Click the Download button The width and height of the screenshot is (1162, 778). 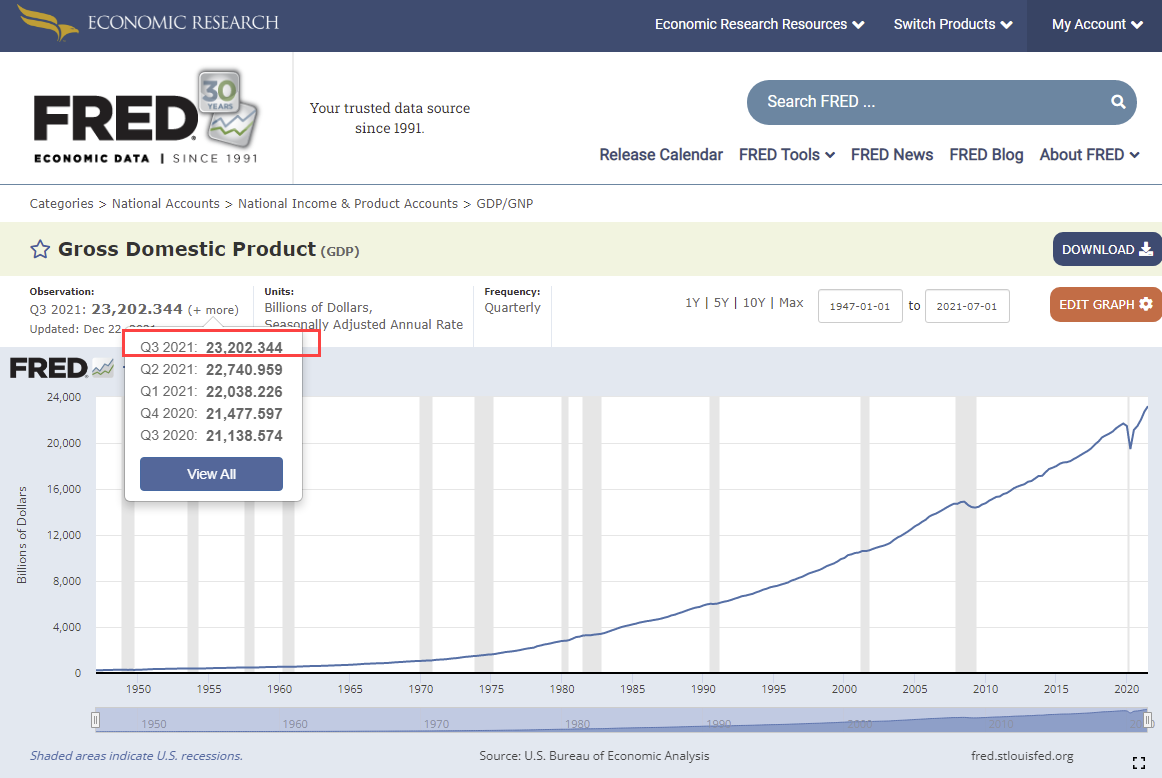point(1106,250)
